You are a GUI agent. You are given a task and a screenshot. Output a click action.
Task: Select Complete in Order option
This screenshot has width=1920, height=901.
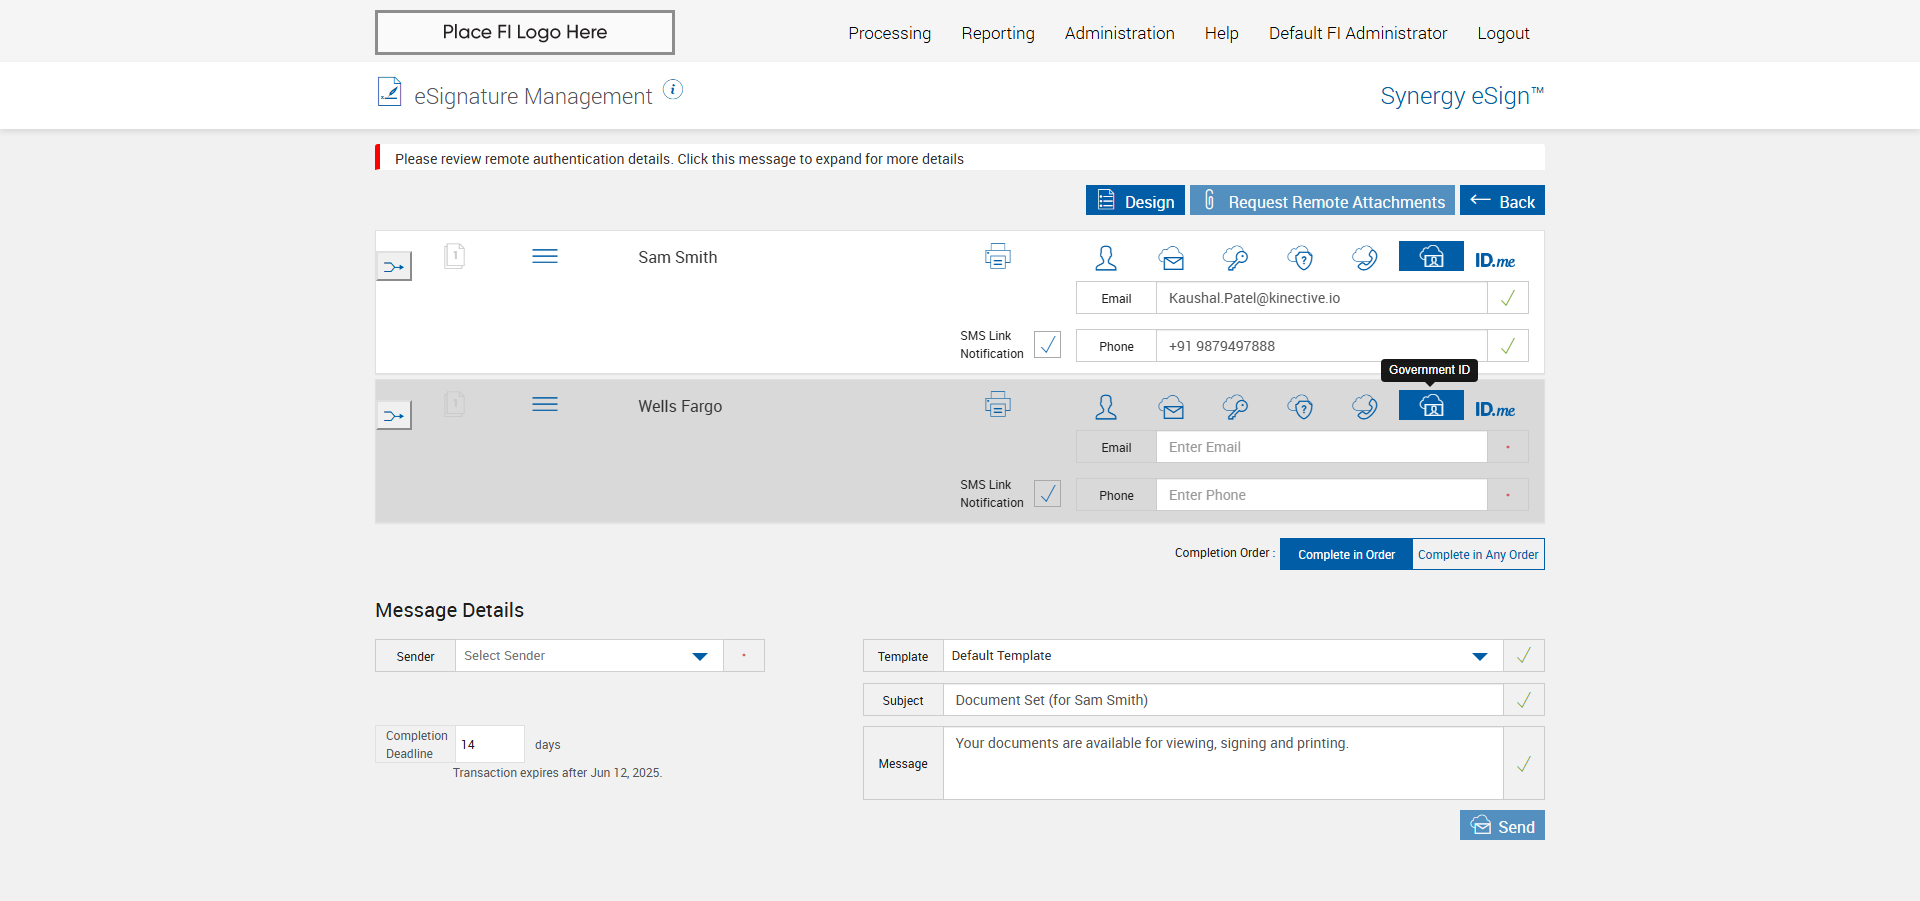pyautogui.click(x=1346, y=554)
